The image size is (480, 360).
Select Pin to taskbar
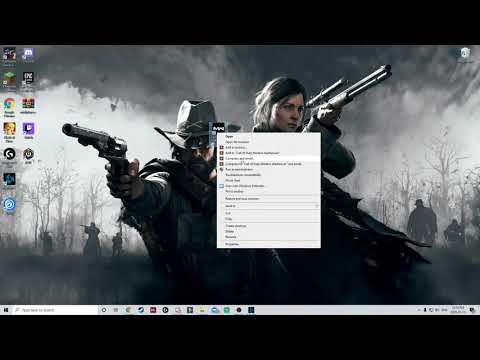[269, 191]
